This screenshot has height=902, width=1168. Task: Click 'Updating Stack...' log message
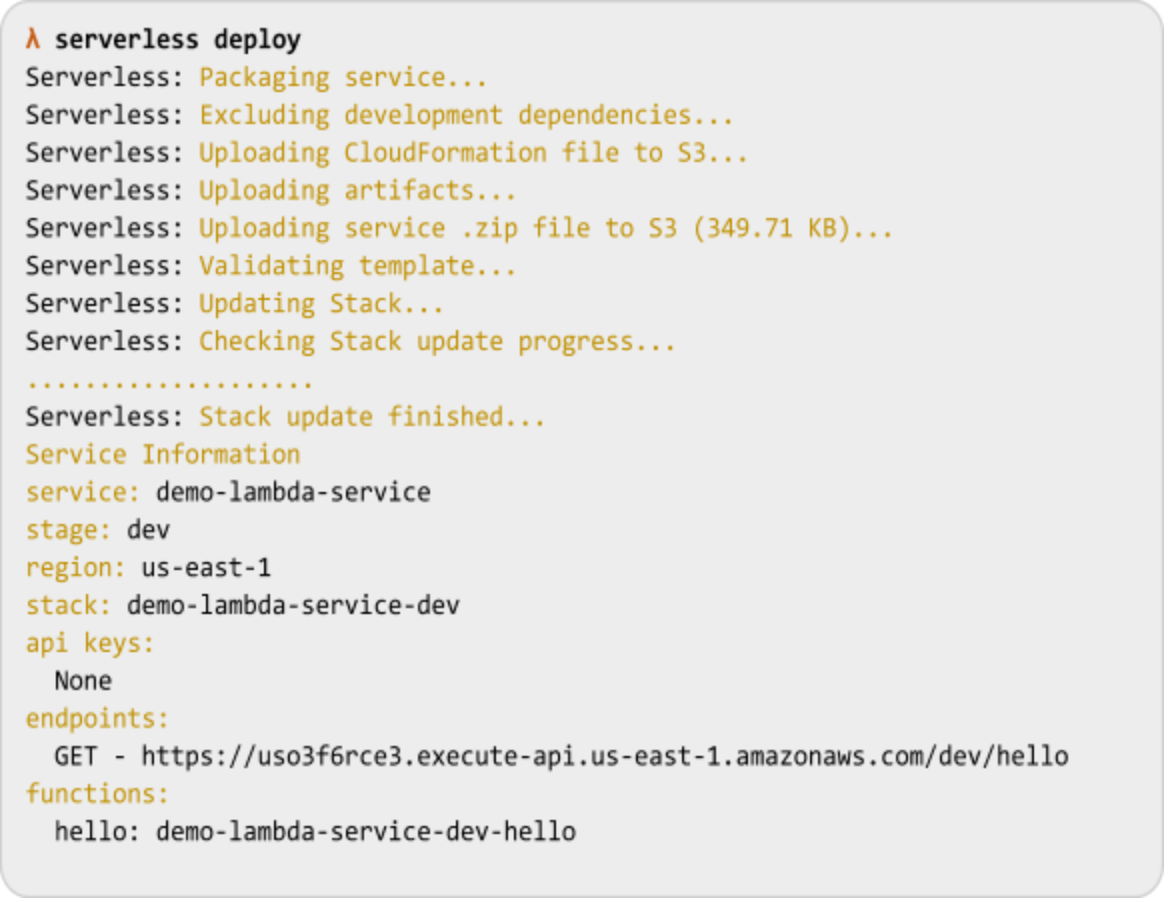click(x=321, y=304)
